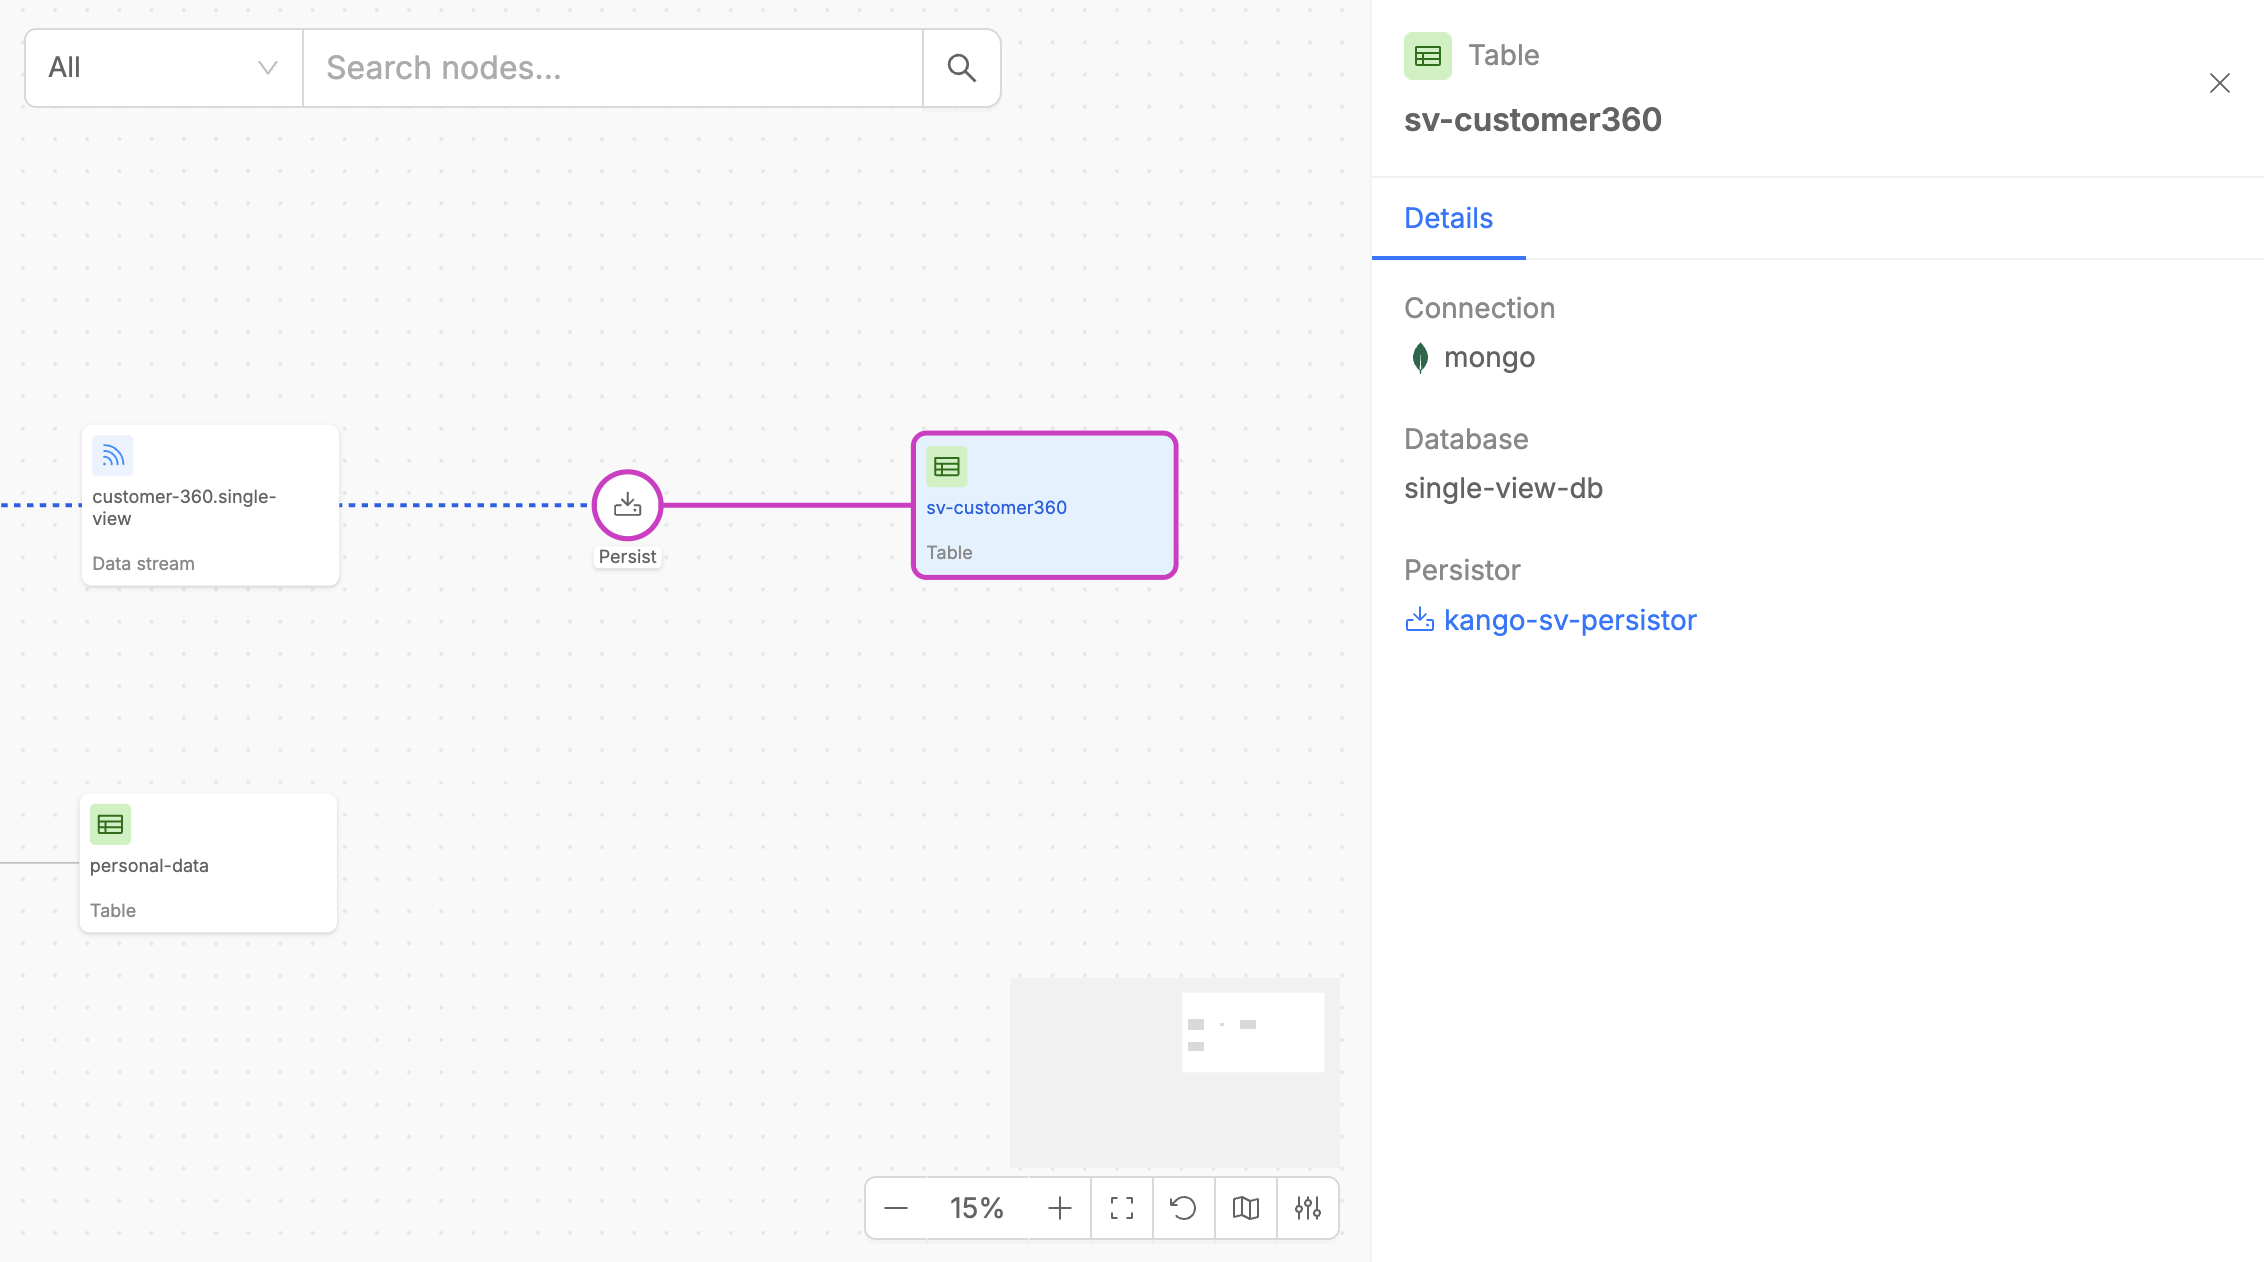This screenshot has height=1262, width=2264.
Task: Open the kango-sv-persistor link
Action: coord(1569,620)
